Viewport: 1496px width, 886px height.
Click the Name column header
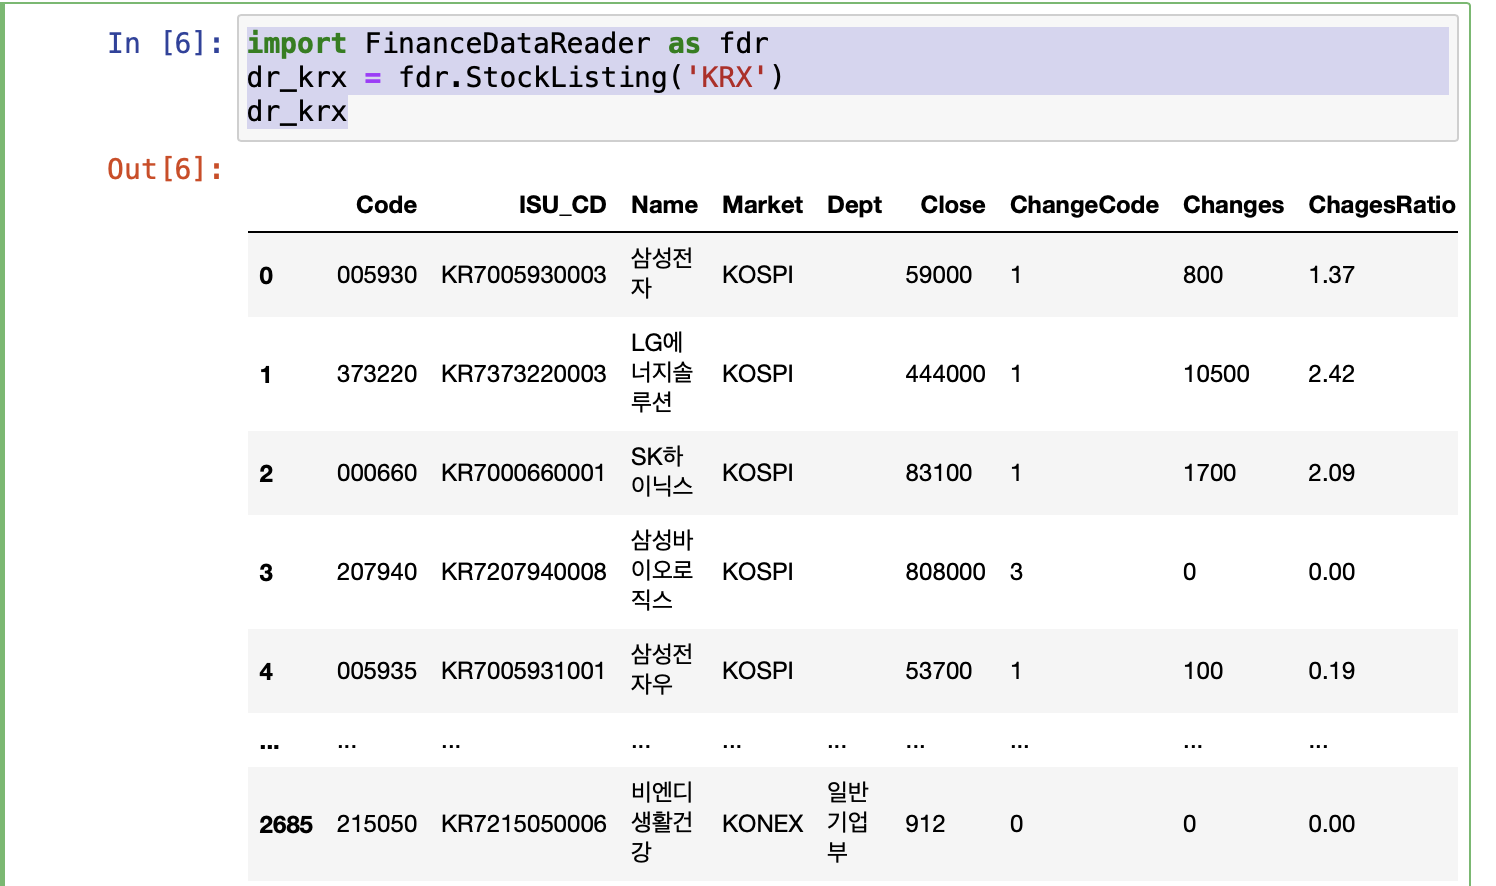[664, 205]
